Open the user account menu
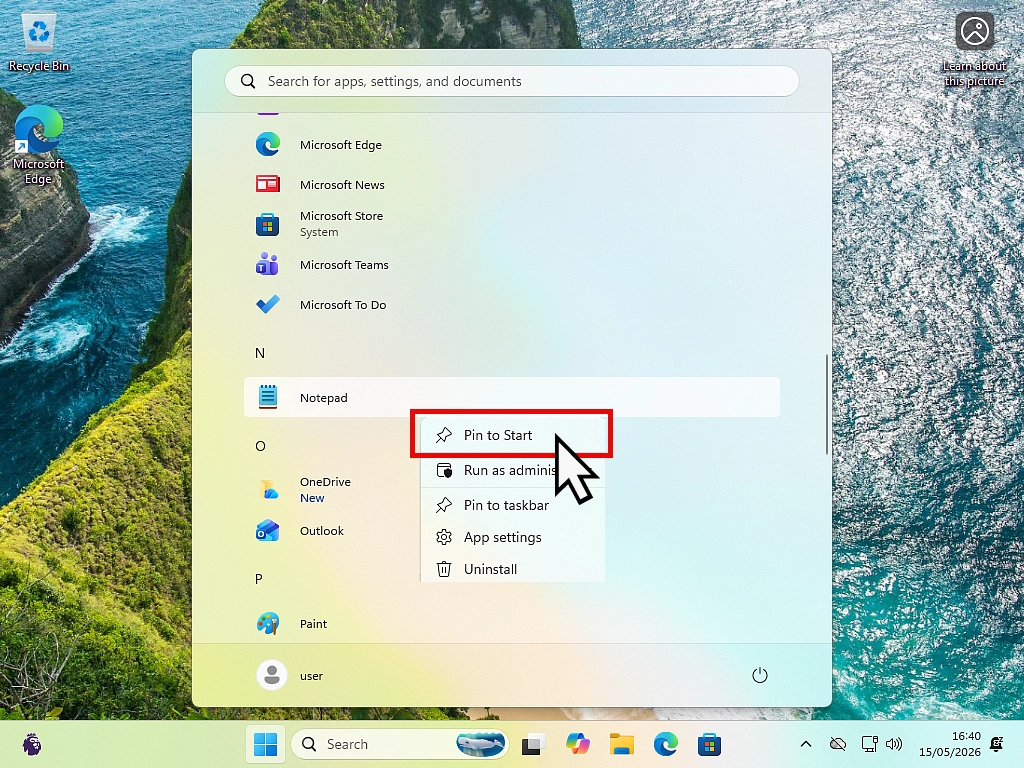Screen dimensions: 1024x768 tap(290, 675)
